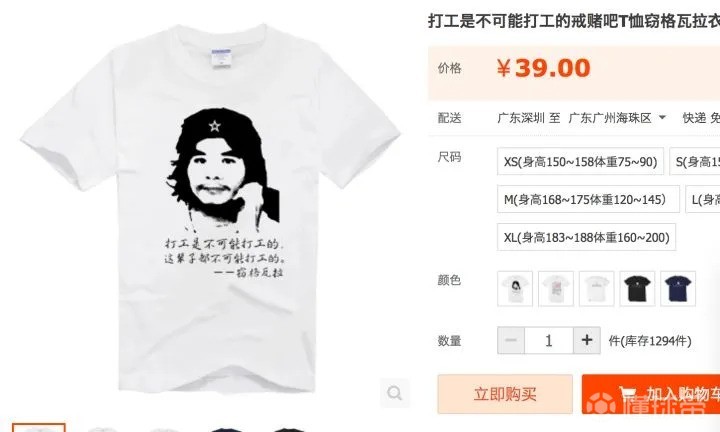Open the 广东广州海珠区 delivery destination dropdown

pos(617,118)
